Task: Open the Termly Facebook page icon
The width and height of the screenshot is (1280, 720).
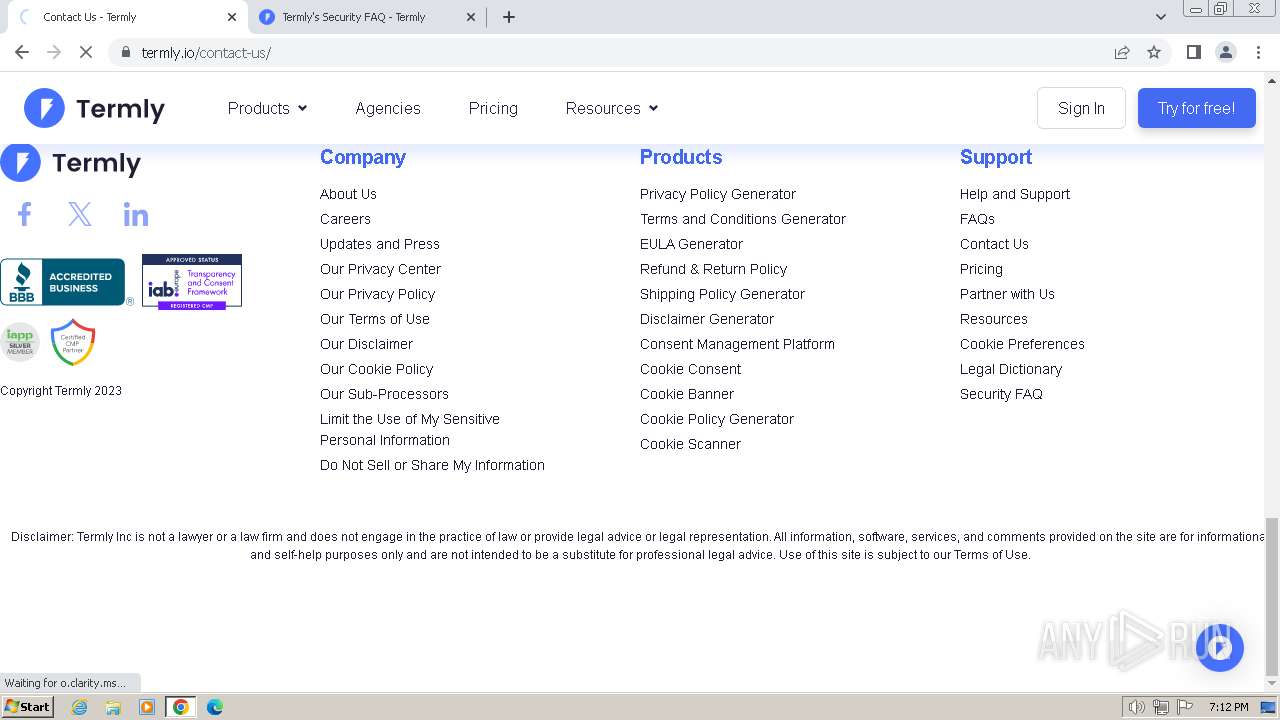Action: point(24,214)
